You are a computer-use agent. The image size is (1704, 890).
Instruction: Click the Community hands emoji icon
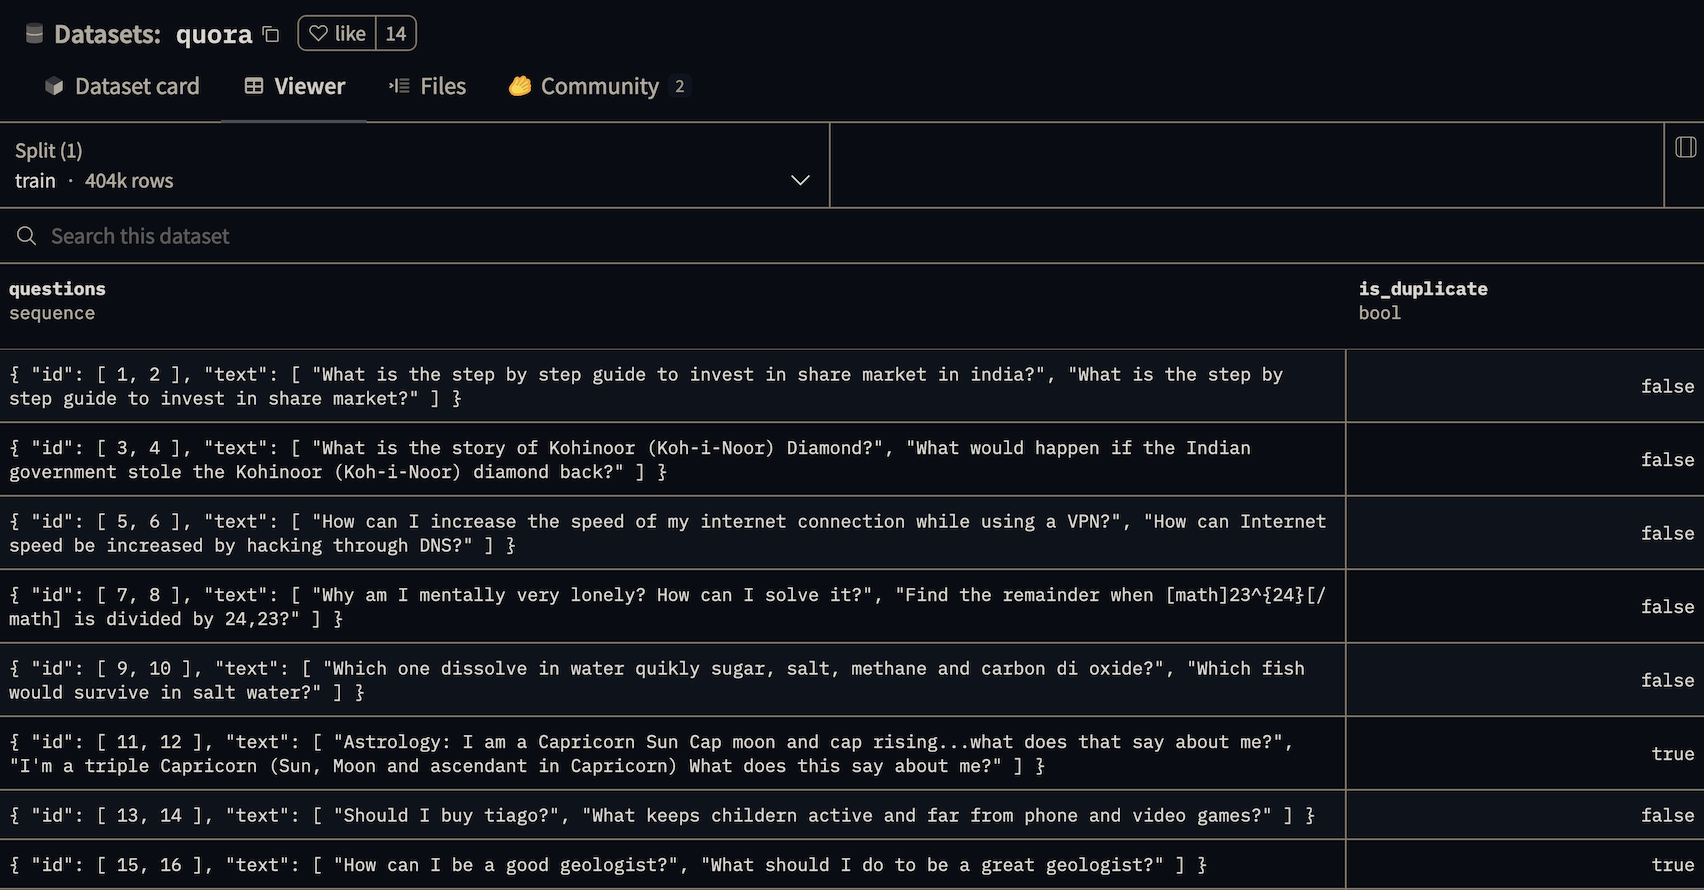pos(519,86)
